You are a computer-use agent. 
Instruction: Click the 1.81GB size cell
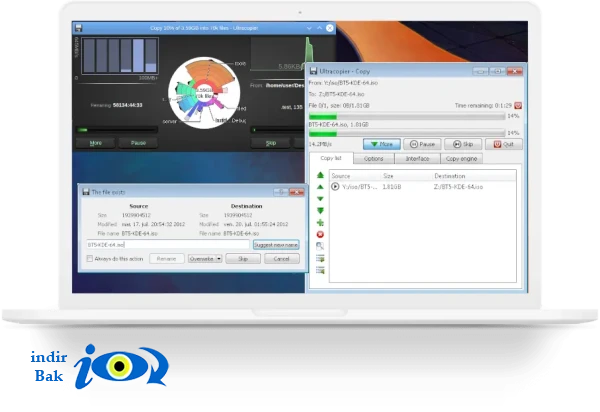(x=392, y=187)
